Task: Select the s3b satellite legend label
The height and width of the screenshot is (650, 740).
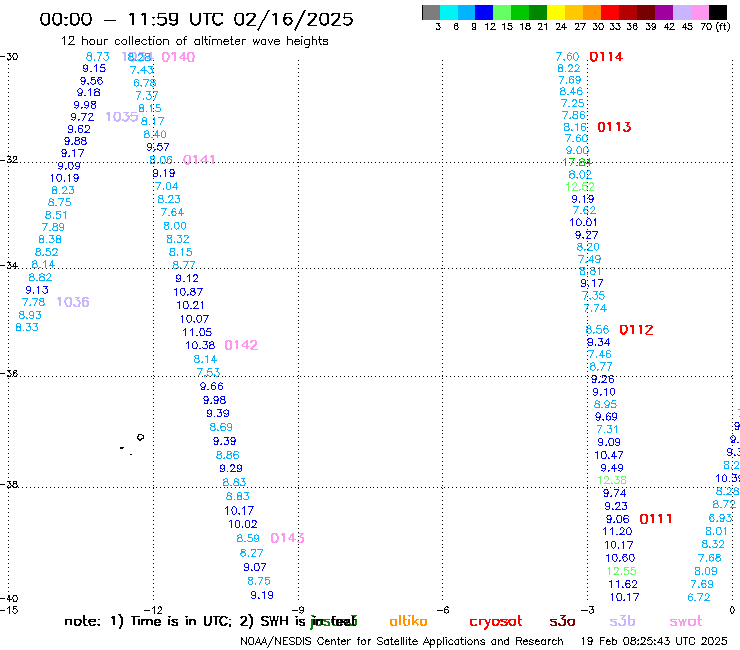Action: (622, 621)
